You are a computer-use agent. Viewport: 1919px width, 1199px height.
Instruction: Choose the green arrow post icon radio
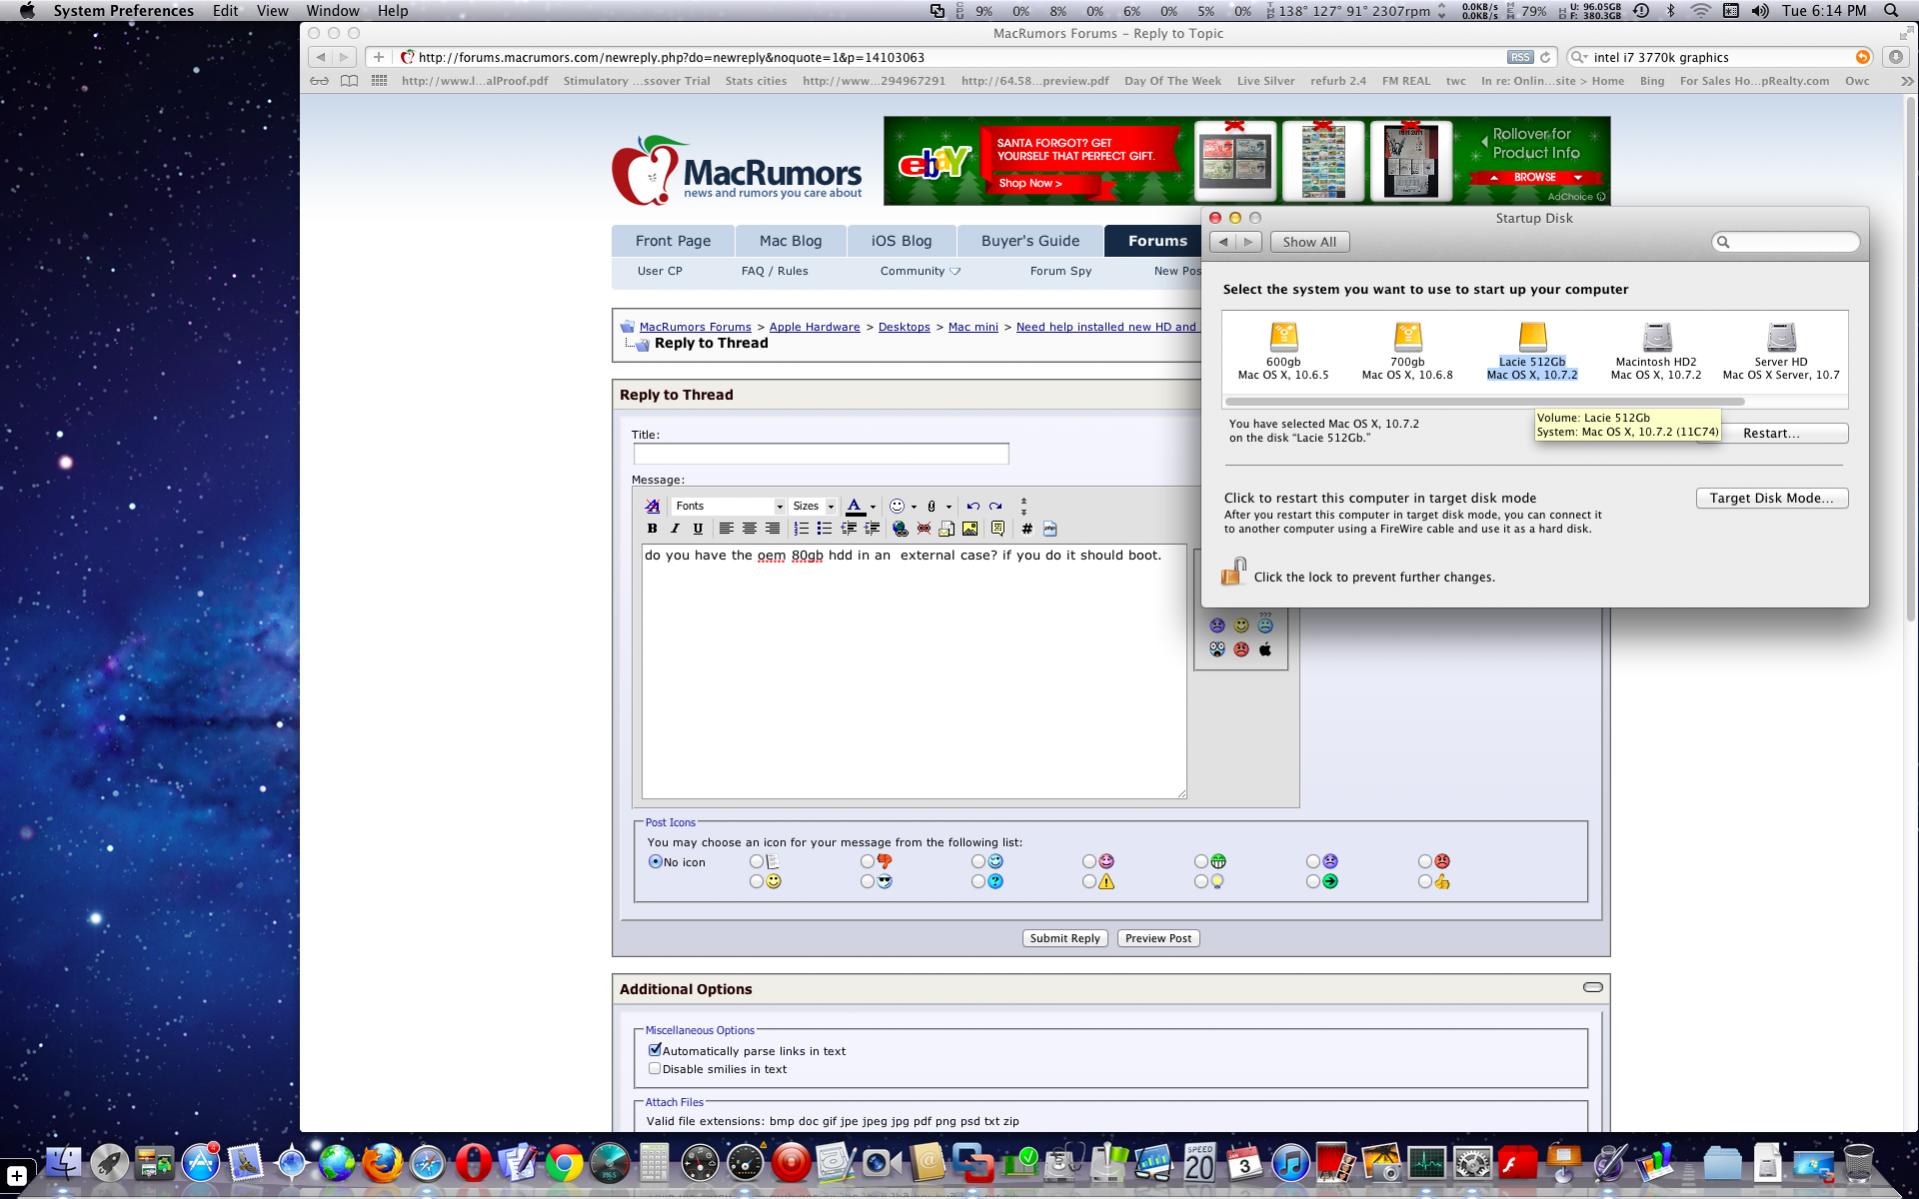1313,881
